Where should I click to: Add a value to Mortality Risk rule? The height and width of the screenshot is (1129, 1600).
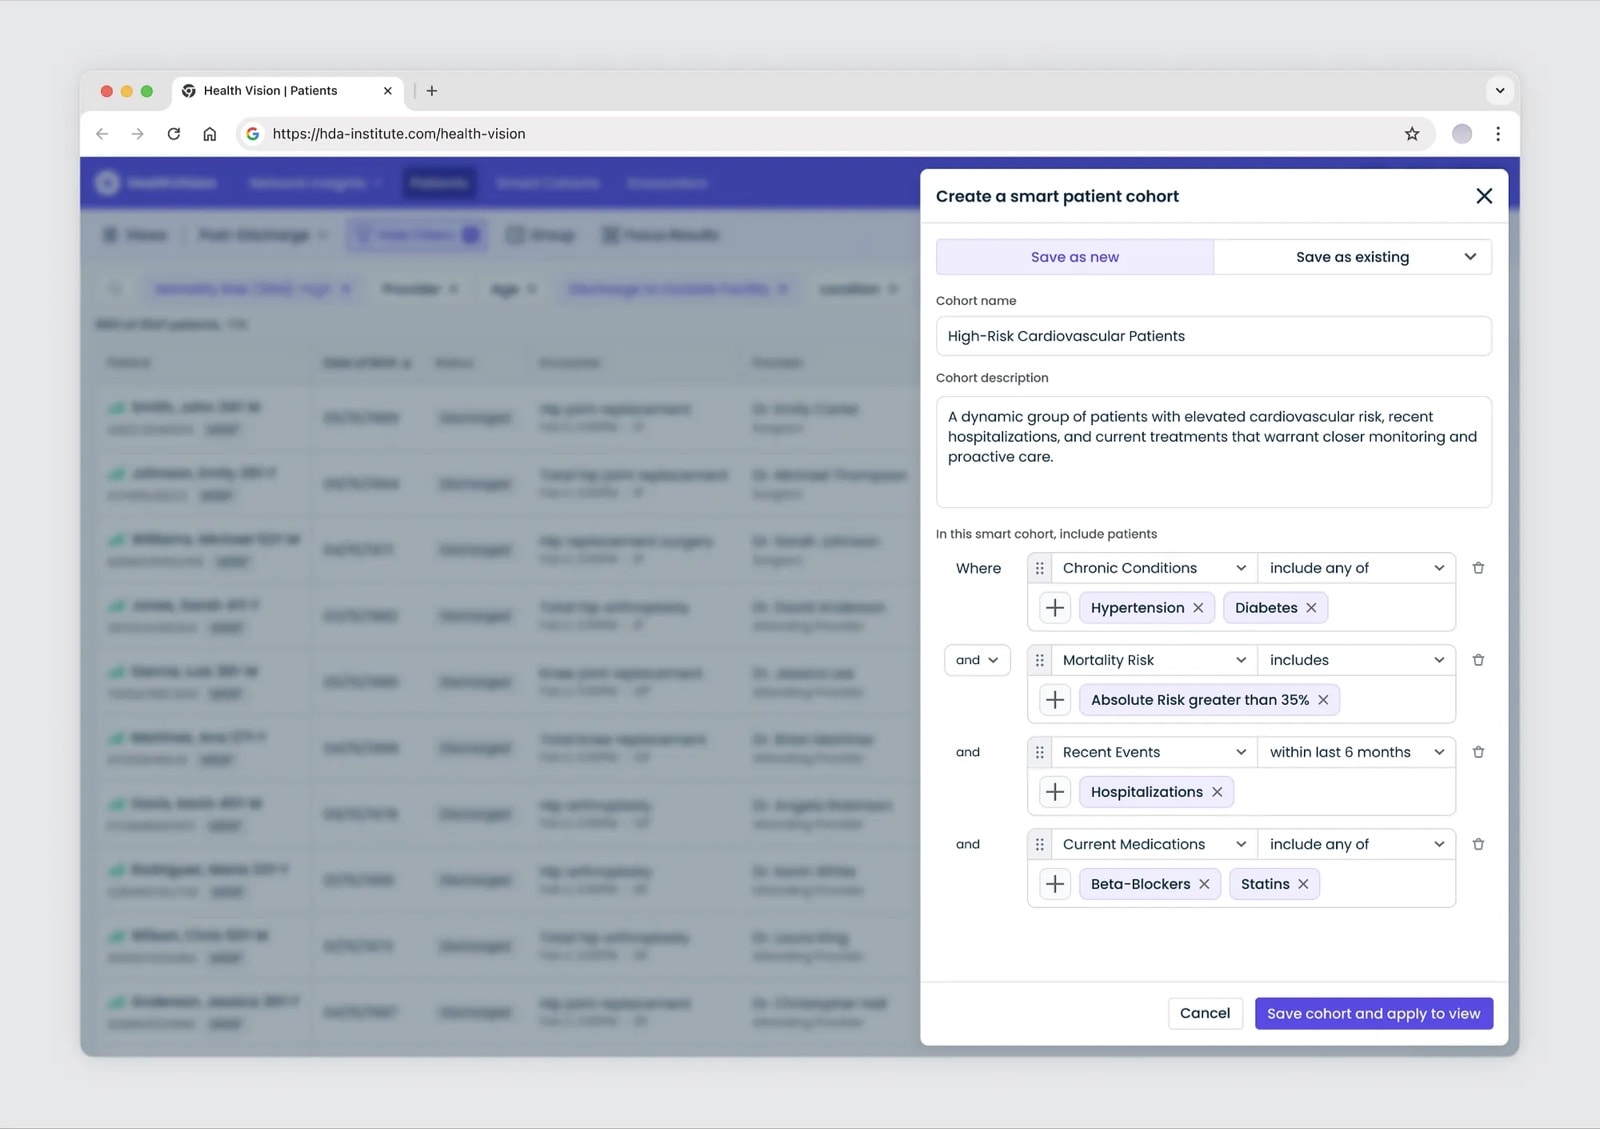[1055, 700]
